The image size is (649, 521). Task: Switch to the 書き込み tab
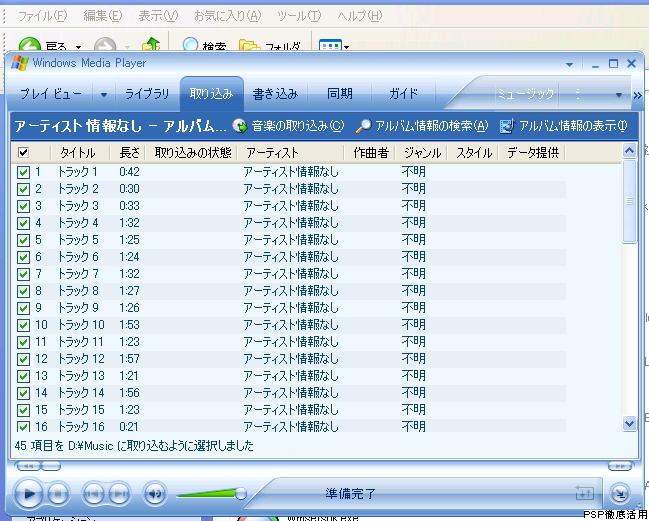click(275, 94)
